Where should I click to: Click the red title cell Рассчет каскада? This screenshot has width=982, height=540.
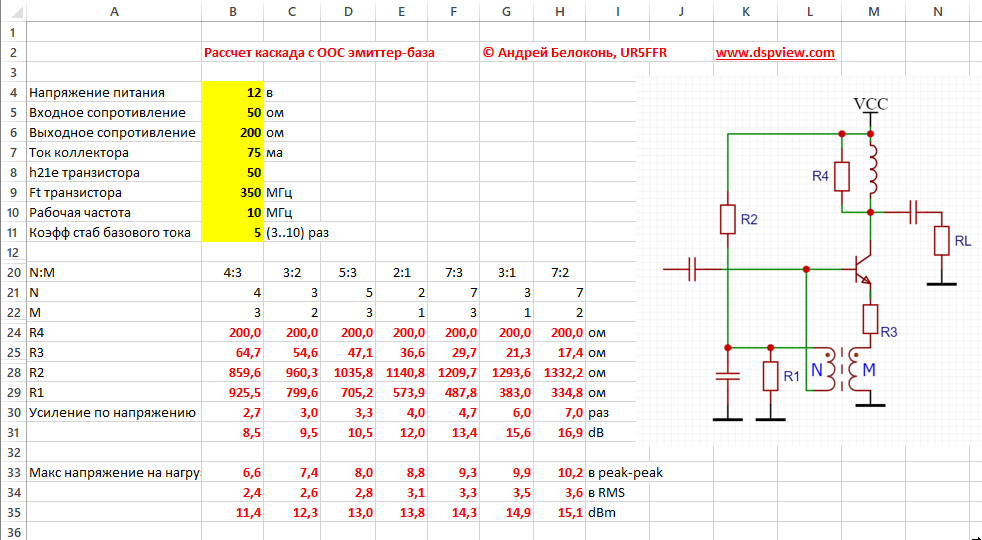point(319,53)
